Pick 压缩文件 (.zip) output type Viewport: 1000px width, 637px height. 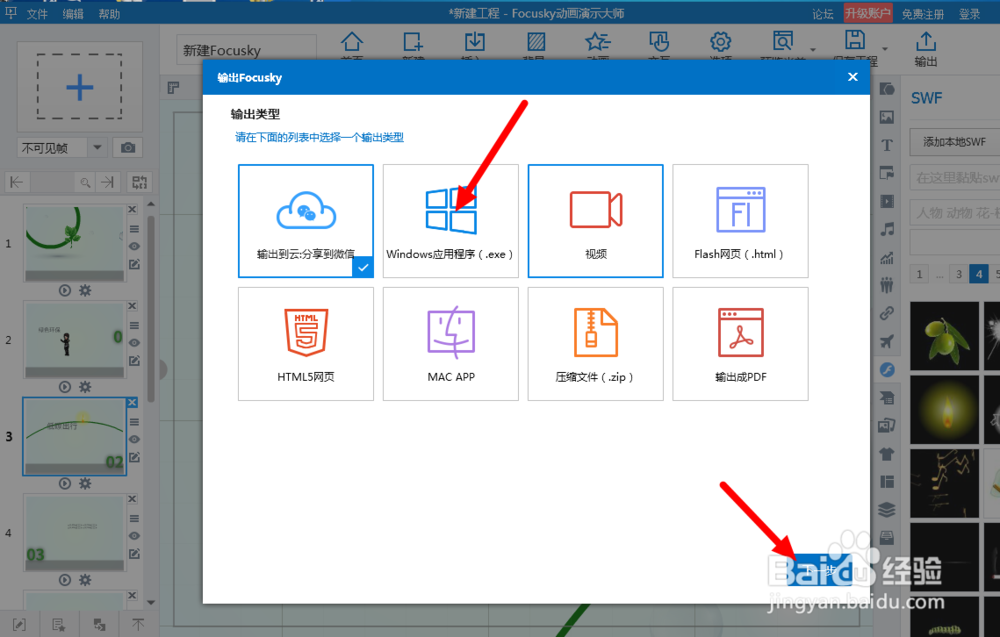(x=595, y=344)
